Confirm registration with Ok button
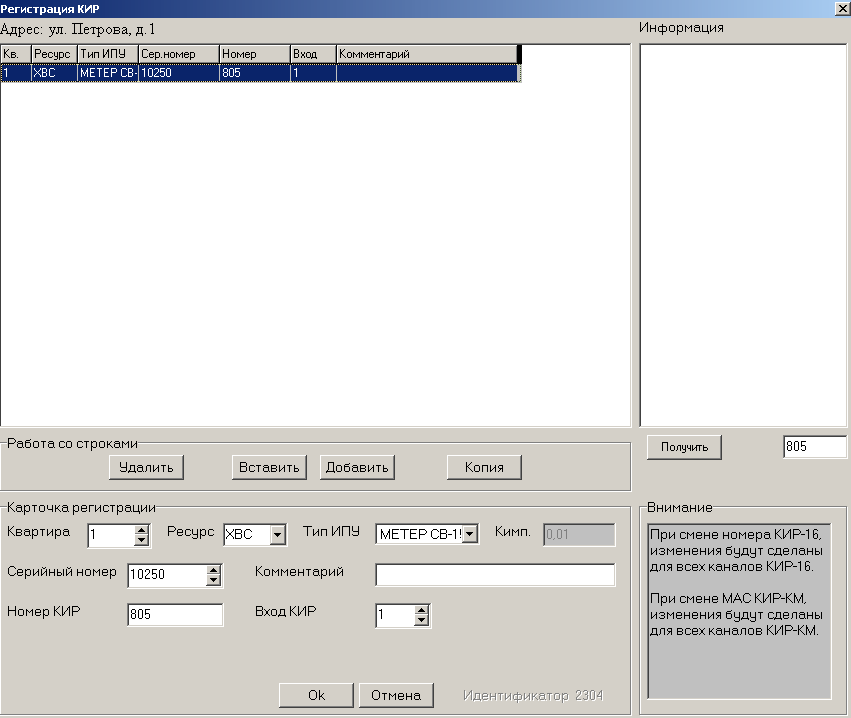This screenshot has height=718, width=851. [316, 695]
